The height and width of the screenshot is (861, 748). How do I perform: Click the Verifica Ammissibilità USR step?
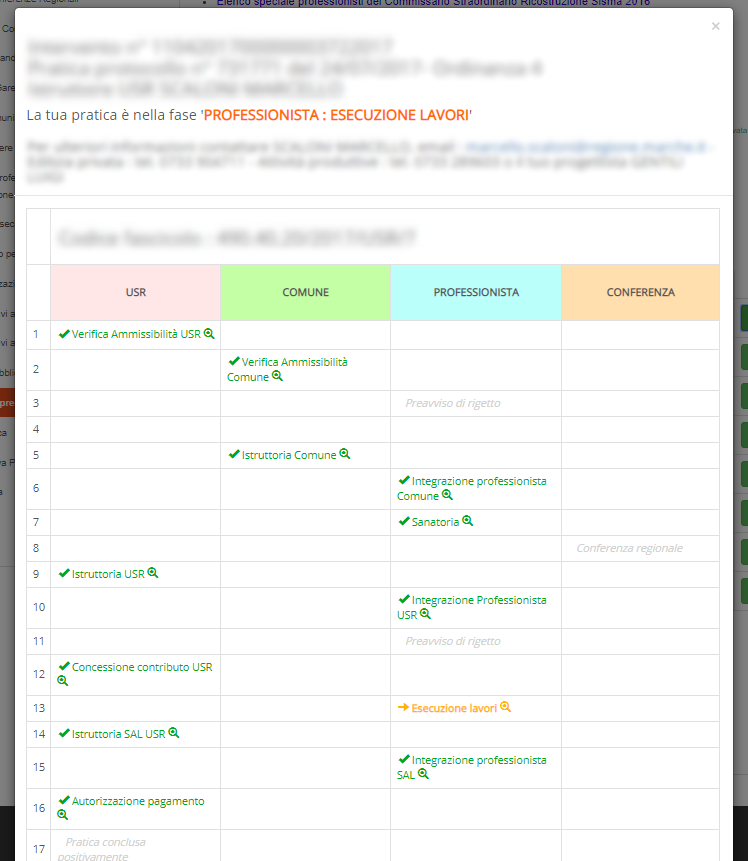136,334
